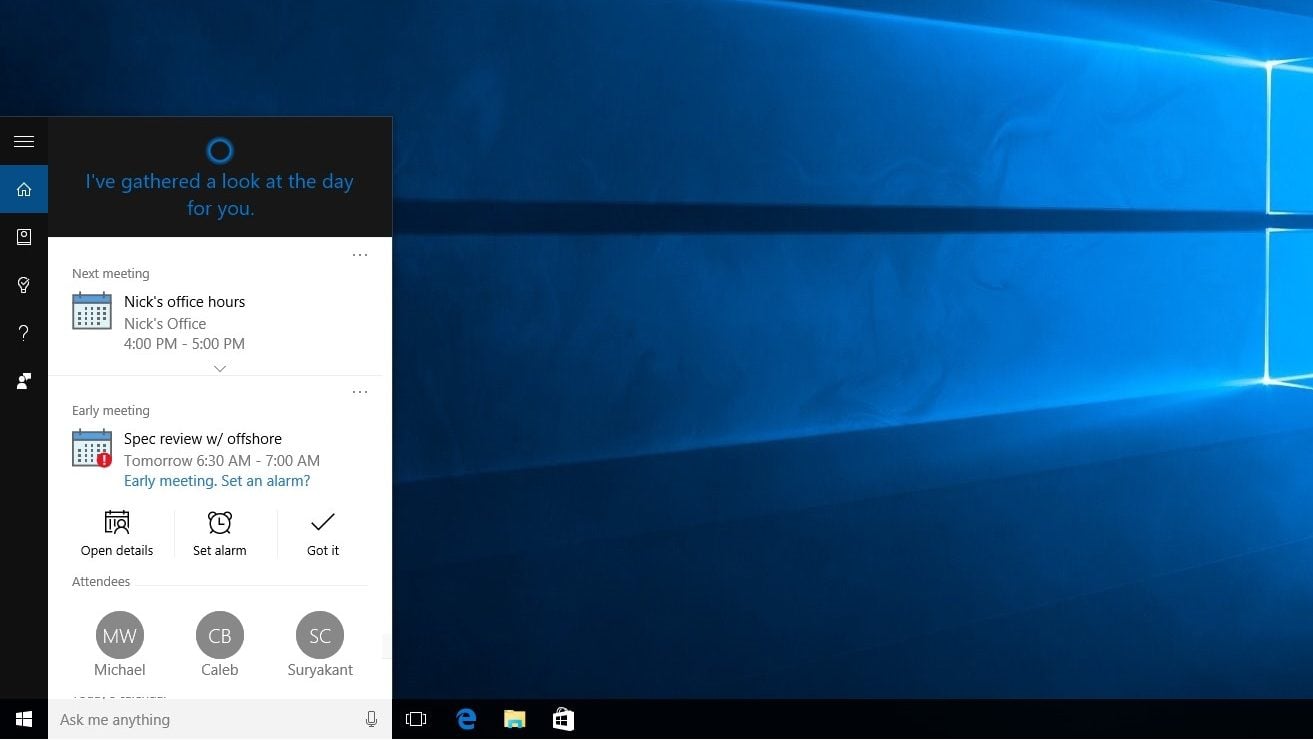This screenshot has height=740, width=1313.
Task: Open File Explorer from the taskbar
Action: pyautogui.click(x=514, y=719)
